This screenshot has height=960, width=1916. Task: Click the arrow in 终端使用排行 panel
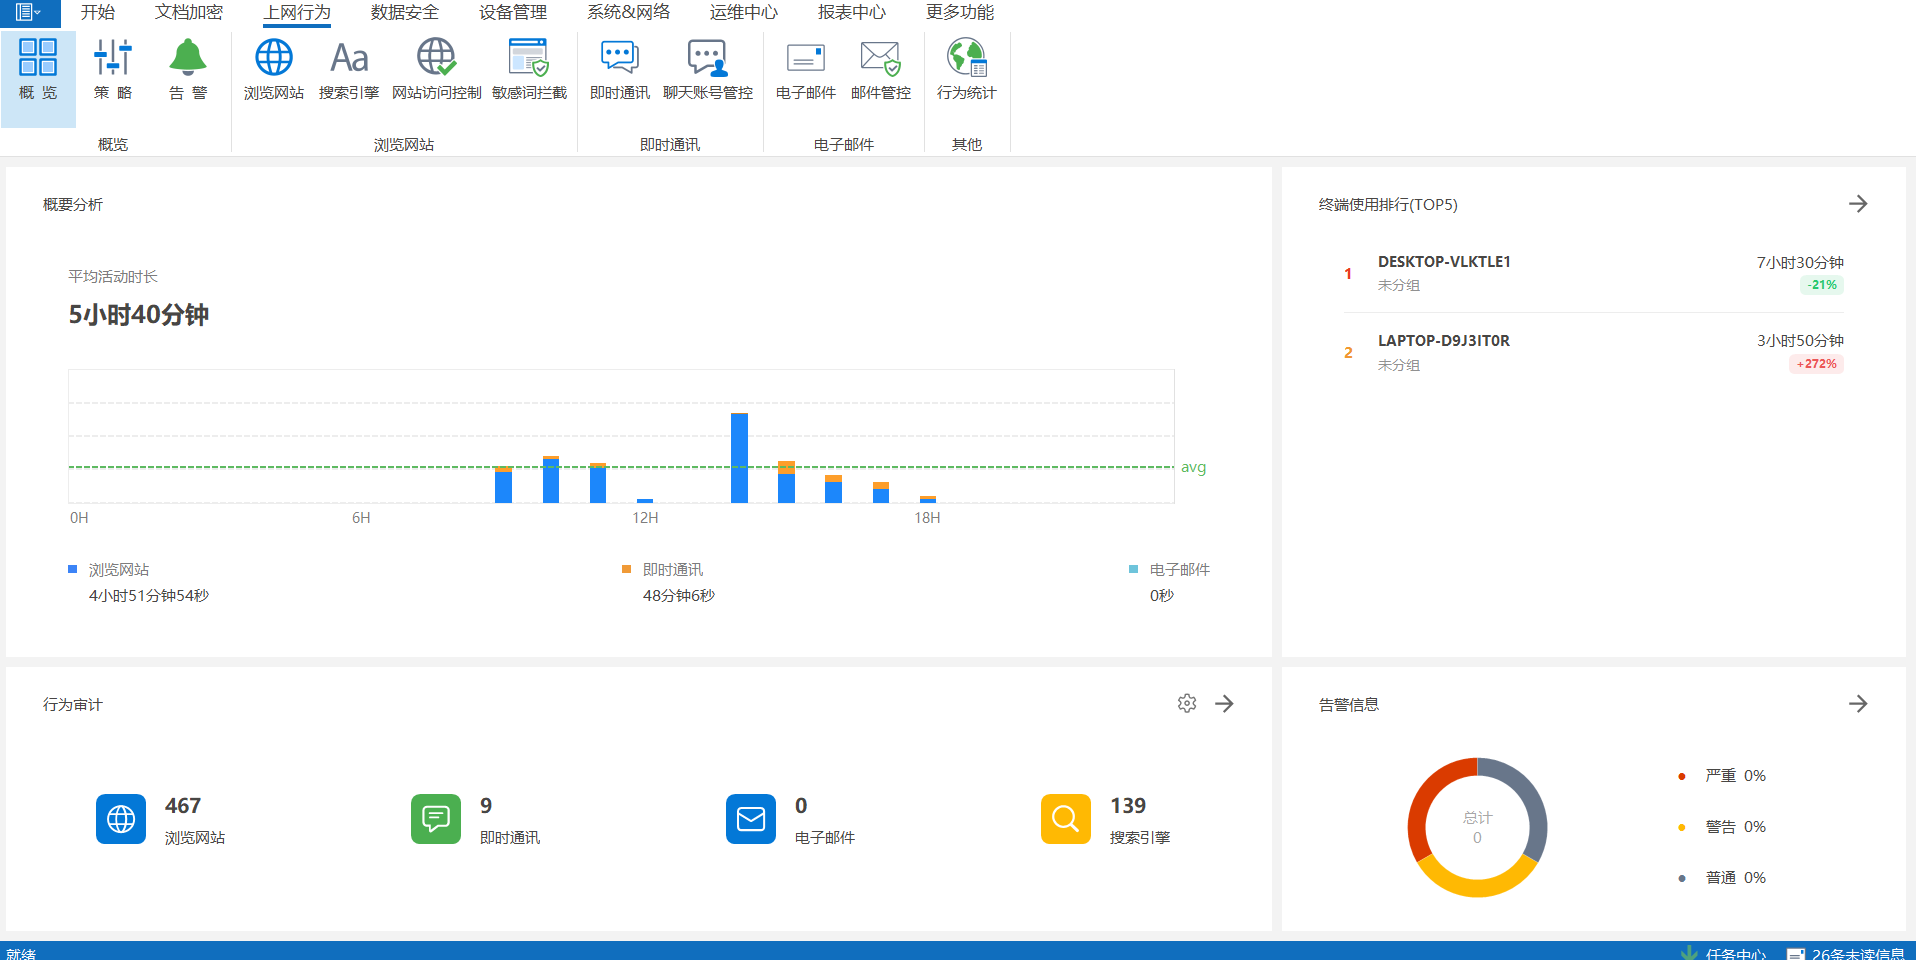click(x=1858, y=204)
